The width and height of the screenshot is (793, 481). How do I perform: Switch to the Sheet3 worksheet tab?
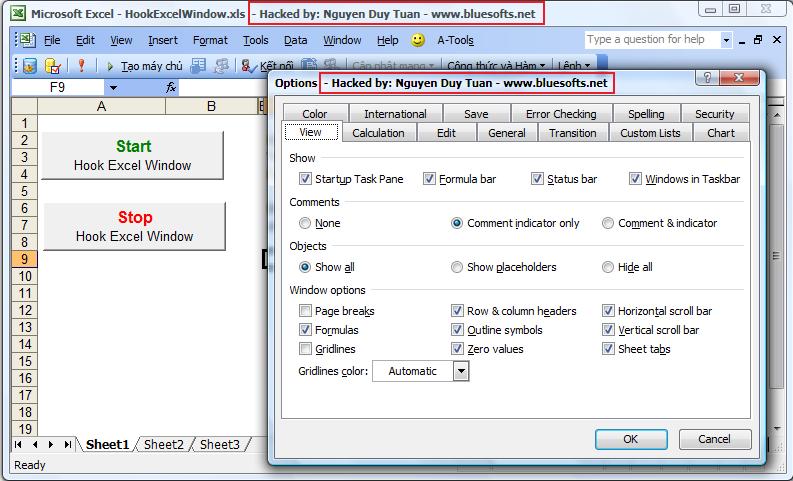(x=219, y=445)
